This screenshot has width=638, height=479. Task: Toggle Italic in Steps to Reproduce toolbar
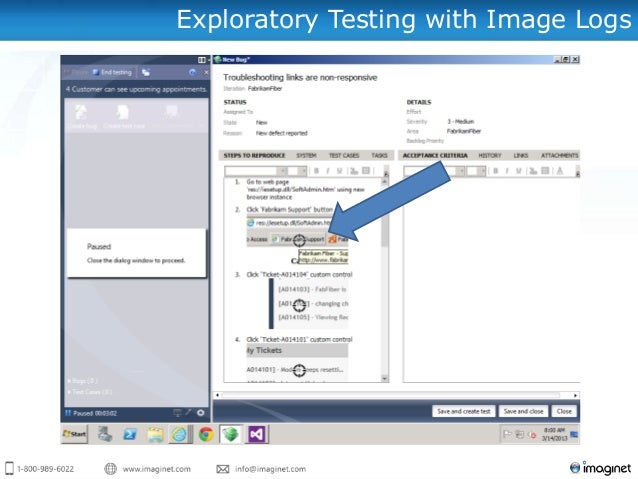(x=328, y=171)
